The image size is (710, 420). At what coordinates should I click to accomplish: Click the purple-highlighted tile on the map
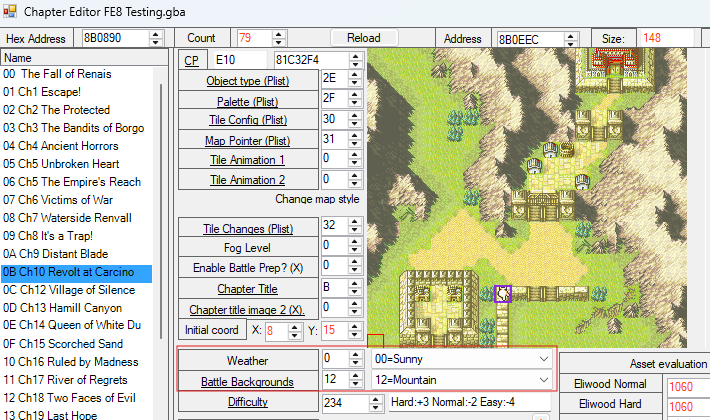click(503, 294)
